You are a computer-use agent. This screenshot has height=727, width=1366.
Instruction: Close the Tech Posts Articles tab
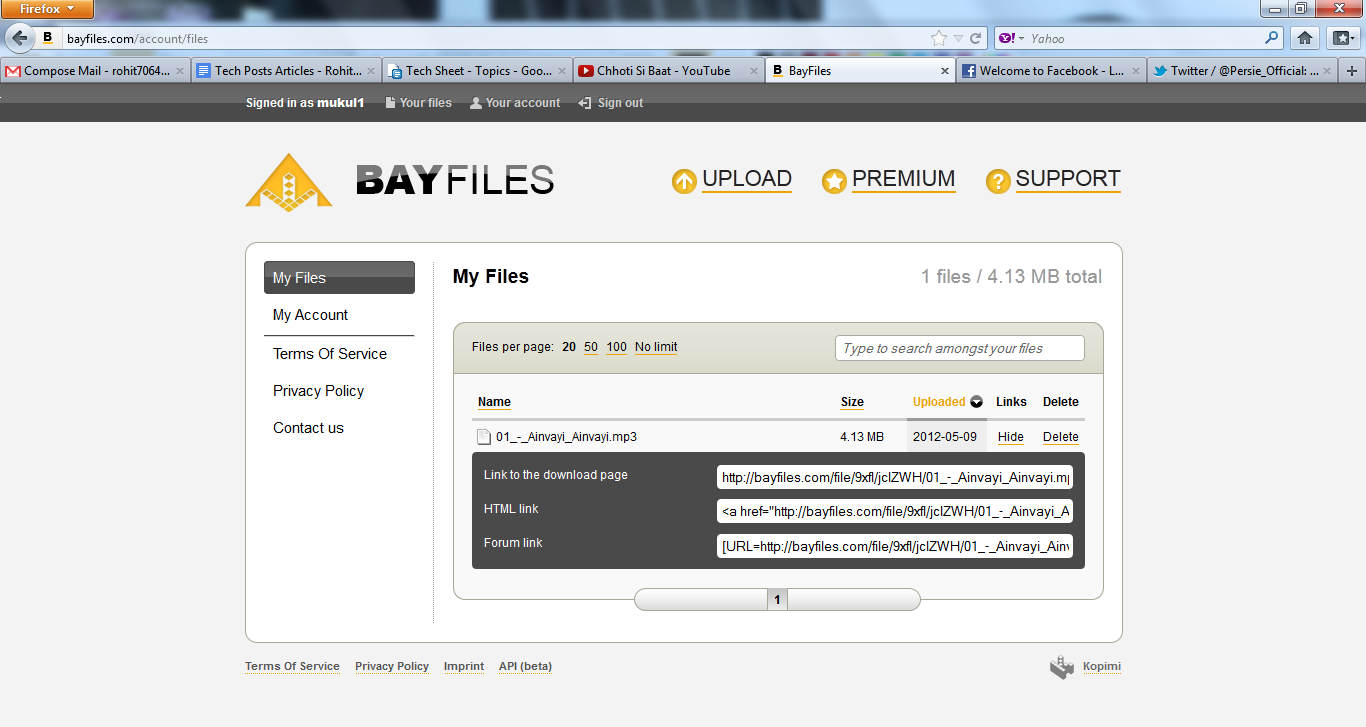pyautogui.click(x=371, y=71)
